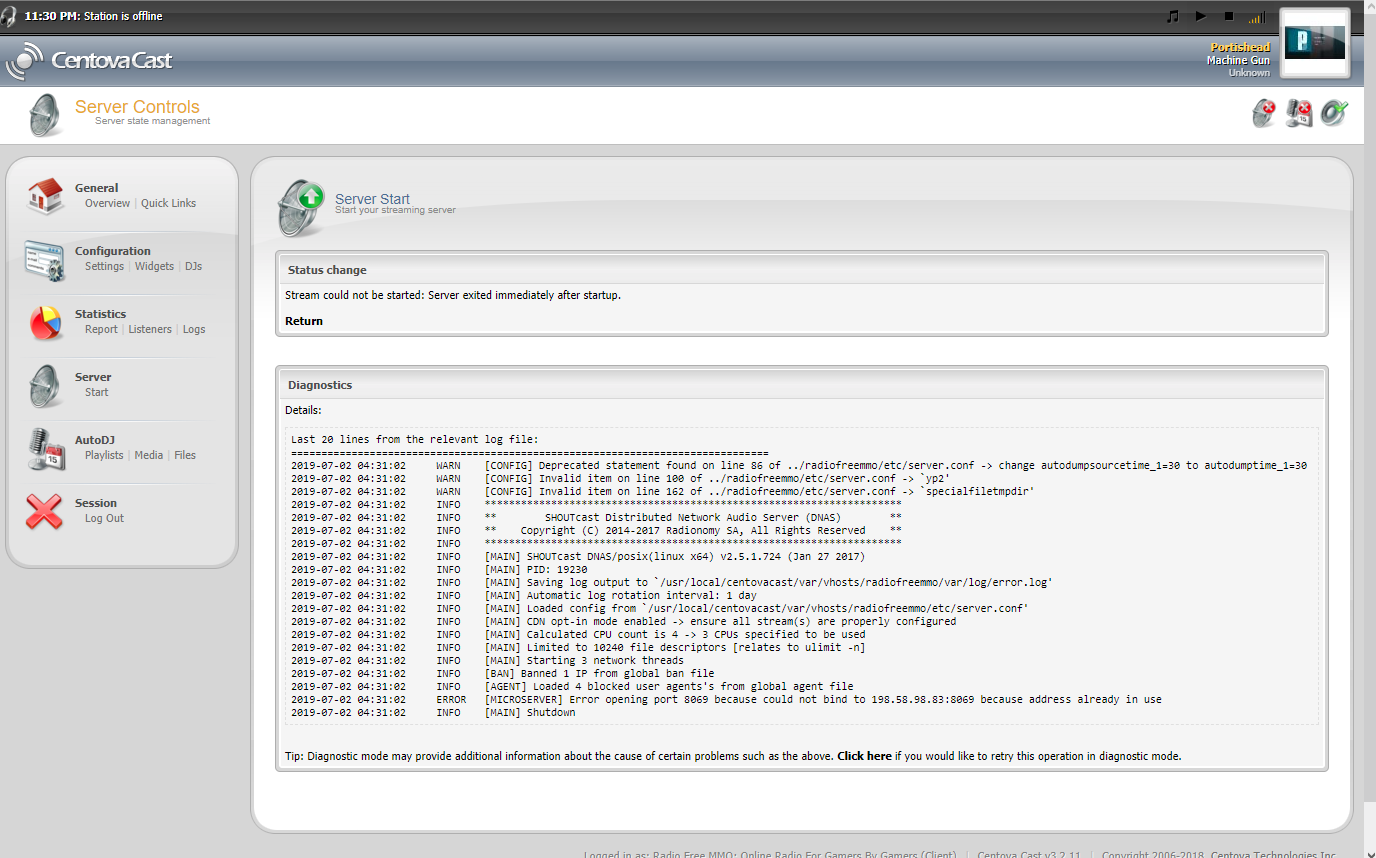Click the Server satellite dish icon in sidebar

[x=45, y=385]
